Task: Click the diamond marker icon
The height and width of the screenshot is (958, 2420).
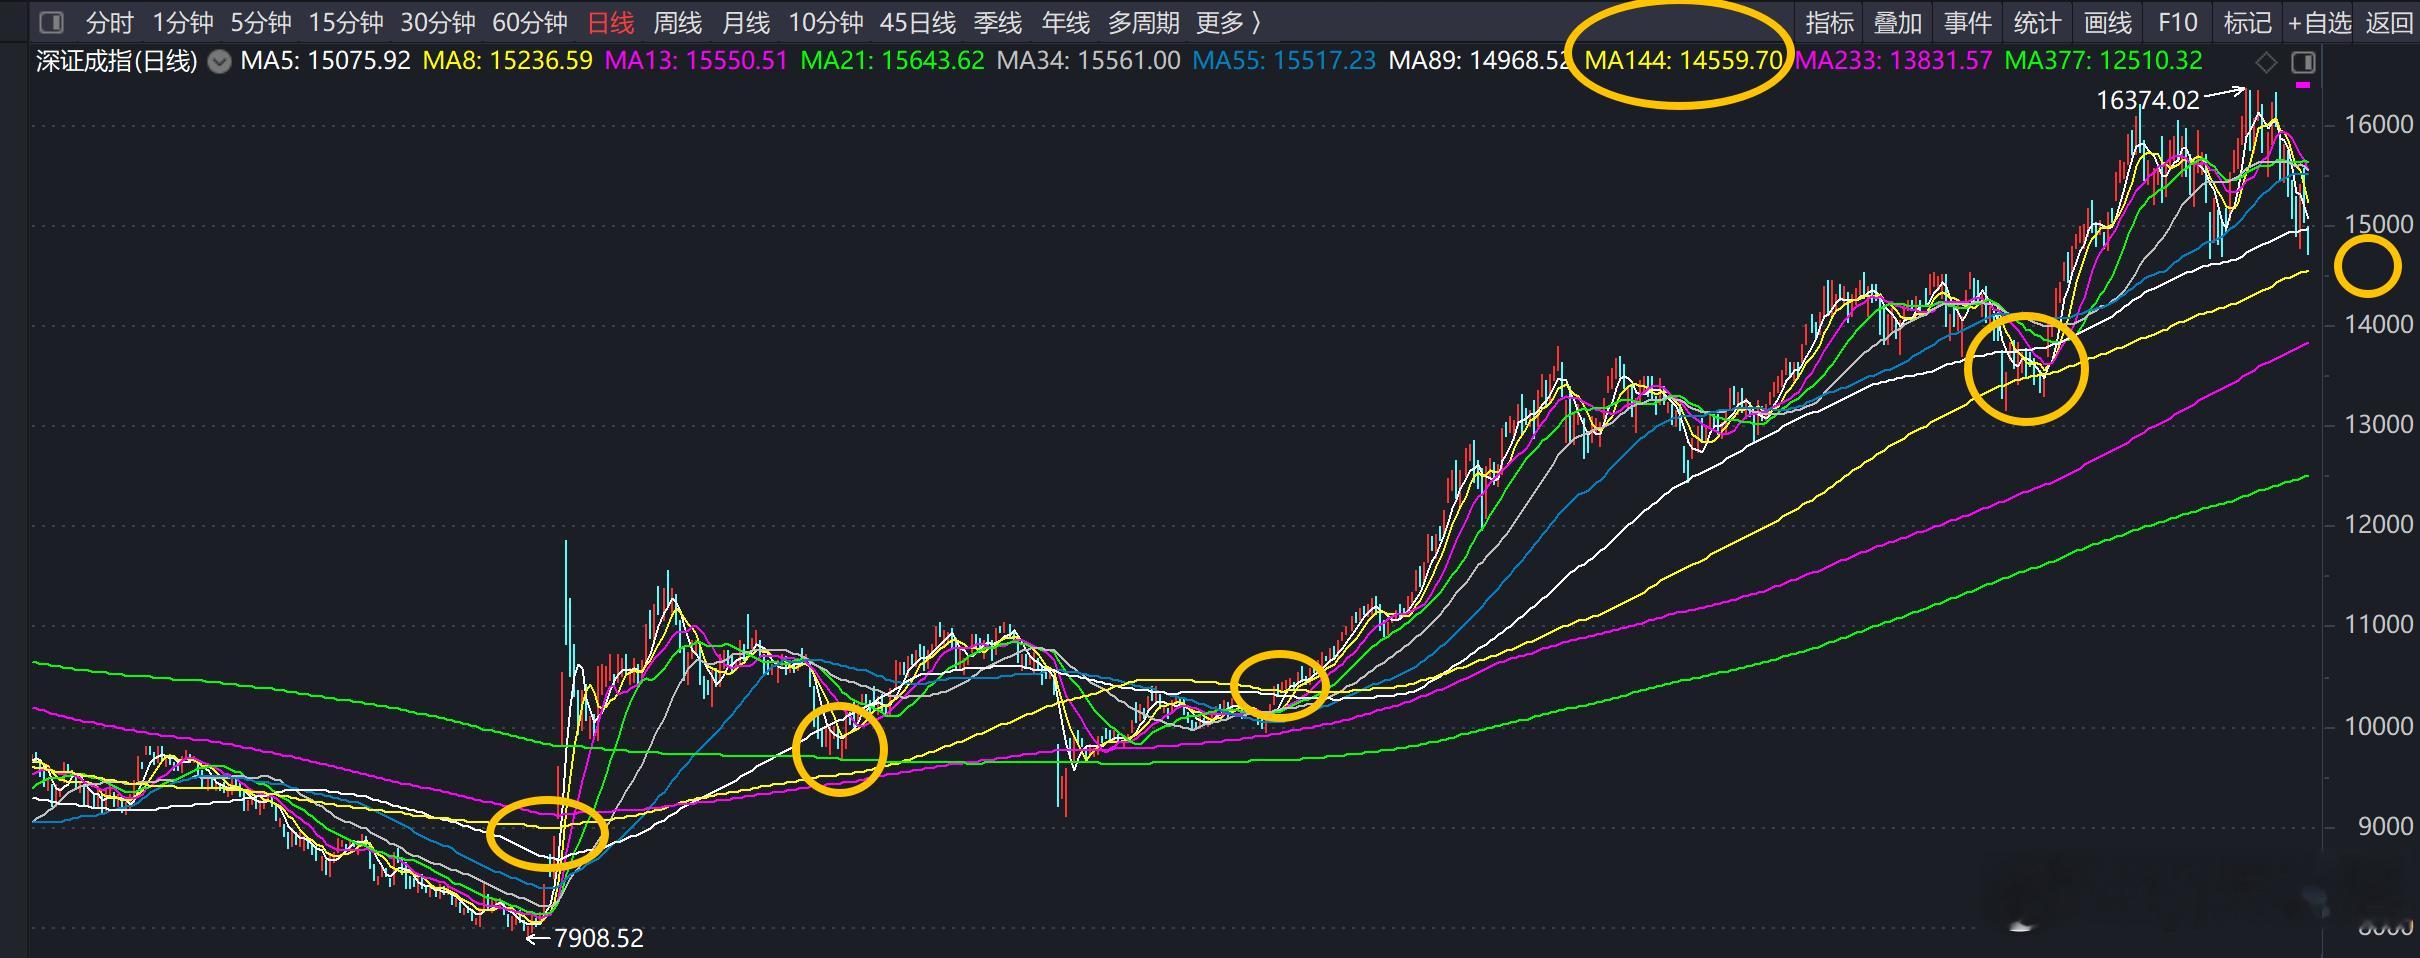Action: pyautogui.click(x=2266, y=63)
